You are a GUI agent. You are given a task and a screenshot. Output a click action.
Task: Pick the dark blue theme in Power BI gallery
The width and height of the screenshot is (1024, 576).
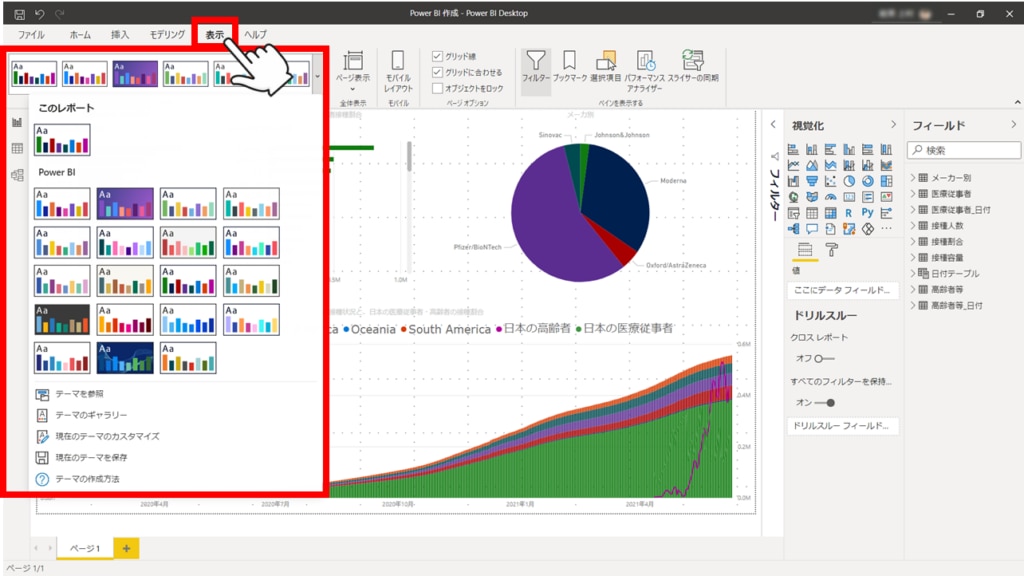tap(125, 358)
